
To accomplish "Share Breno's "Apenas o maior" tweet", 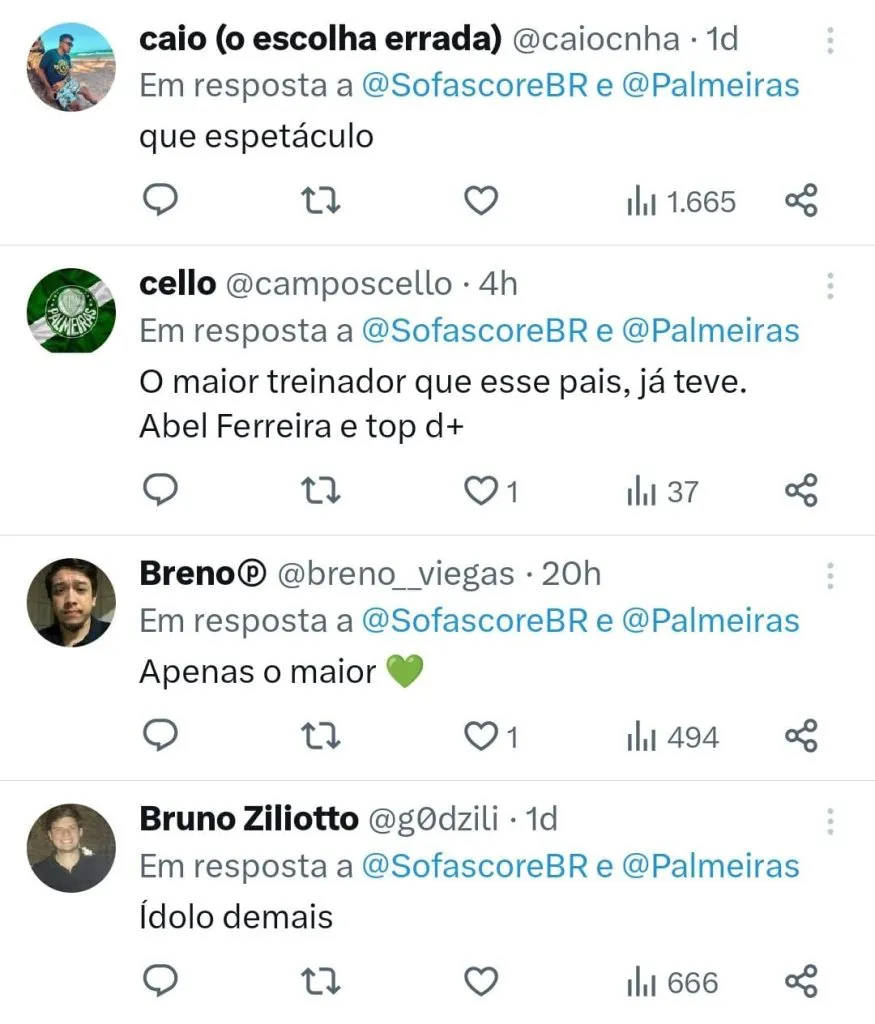I will [801, 737].
